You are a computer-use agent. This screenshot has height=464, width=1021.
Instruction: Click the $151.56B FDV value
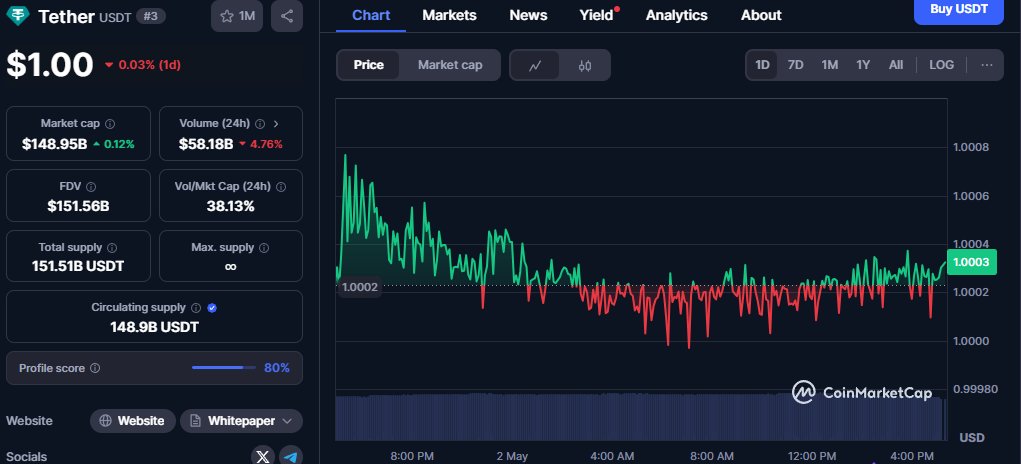(78, 207)
